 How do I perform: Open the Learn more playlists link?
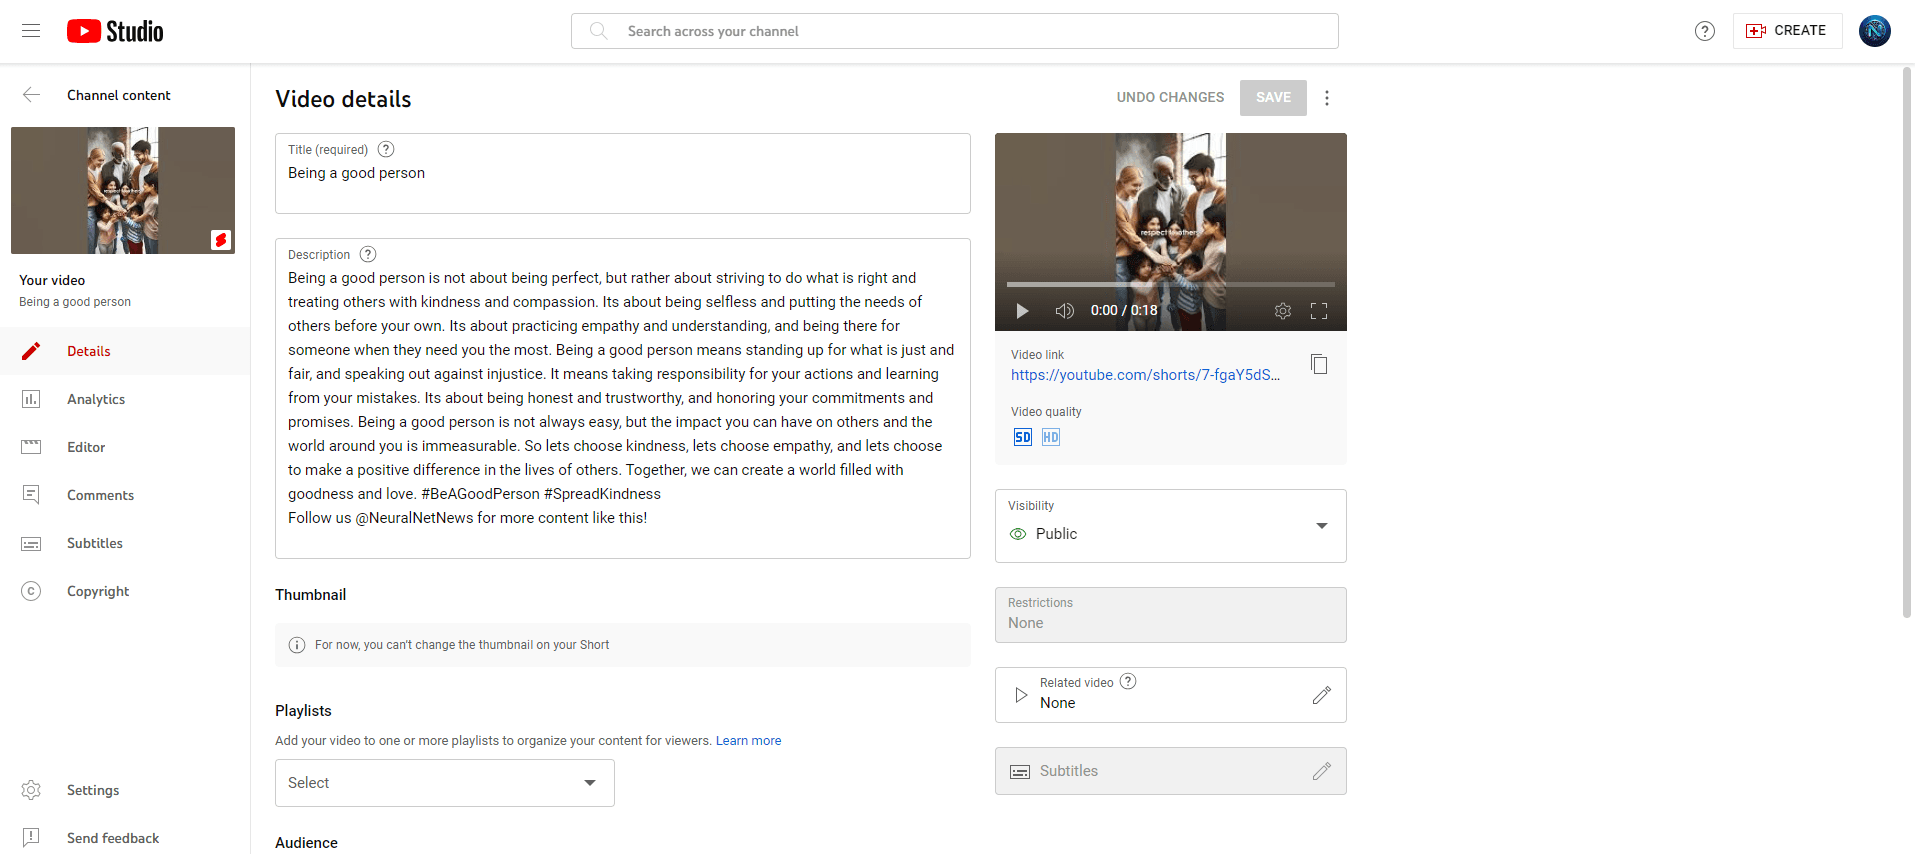[x=748, y=741]
